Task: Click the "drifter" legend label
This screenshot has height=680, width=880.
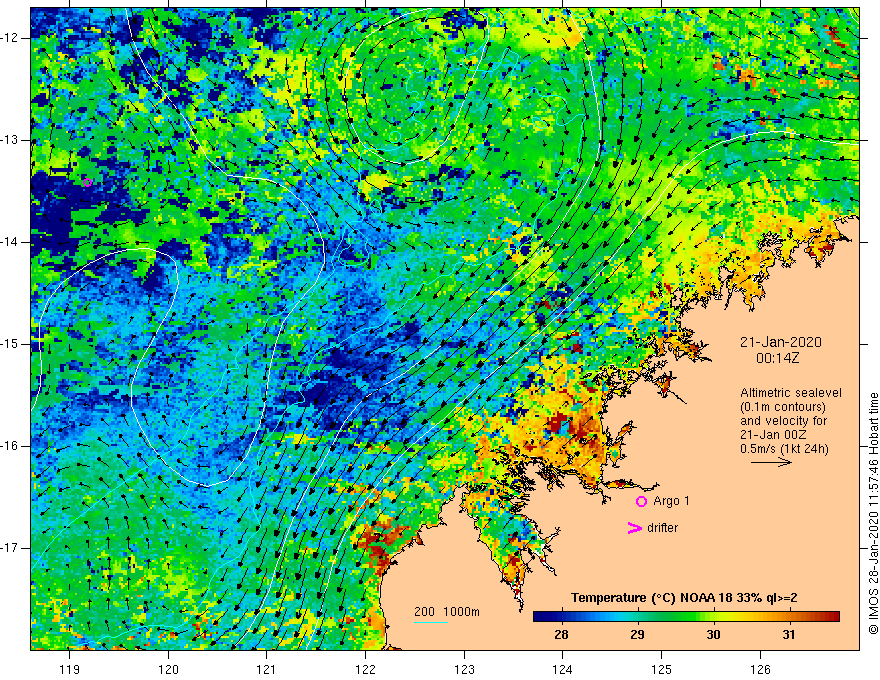Action: 662,528
